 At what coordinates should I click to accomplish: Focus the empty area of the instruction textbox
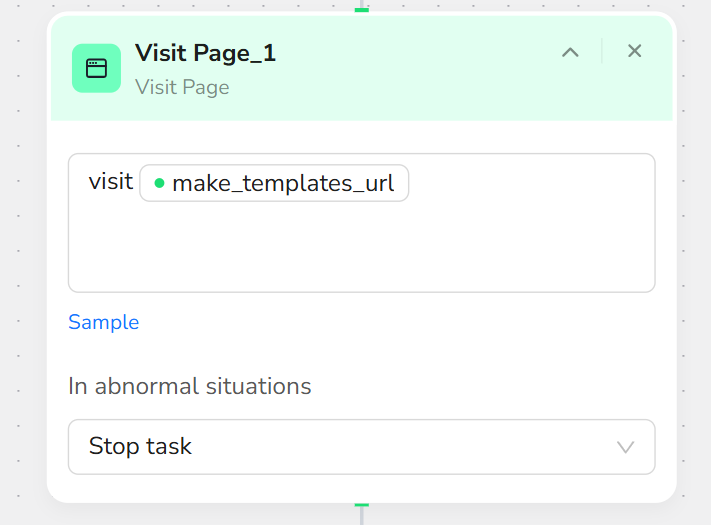(361, 247)
